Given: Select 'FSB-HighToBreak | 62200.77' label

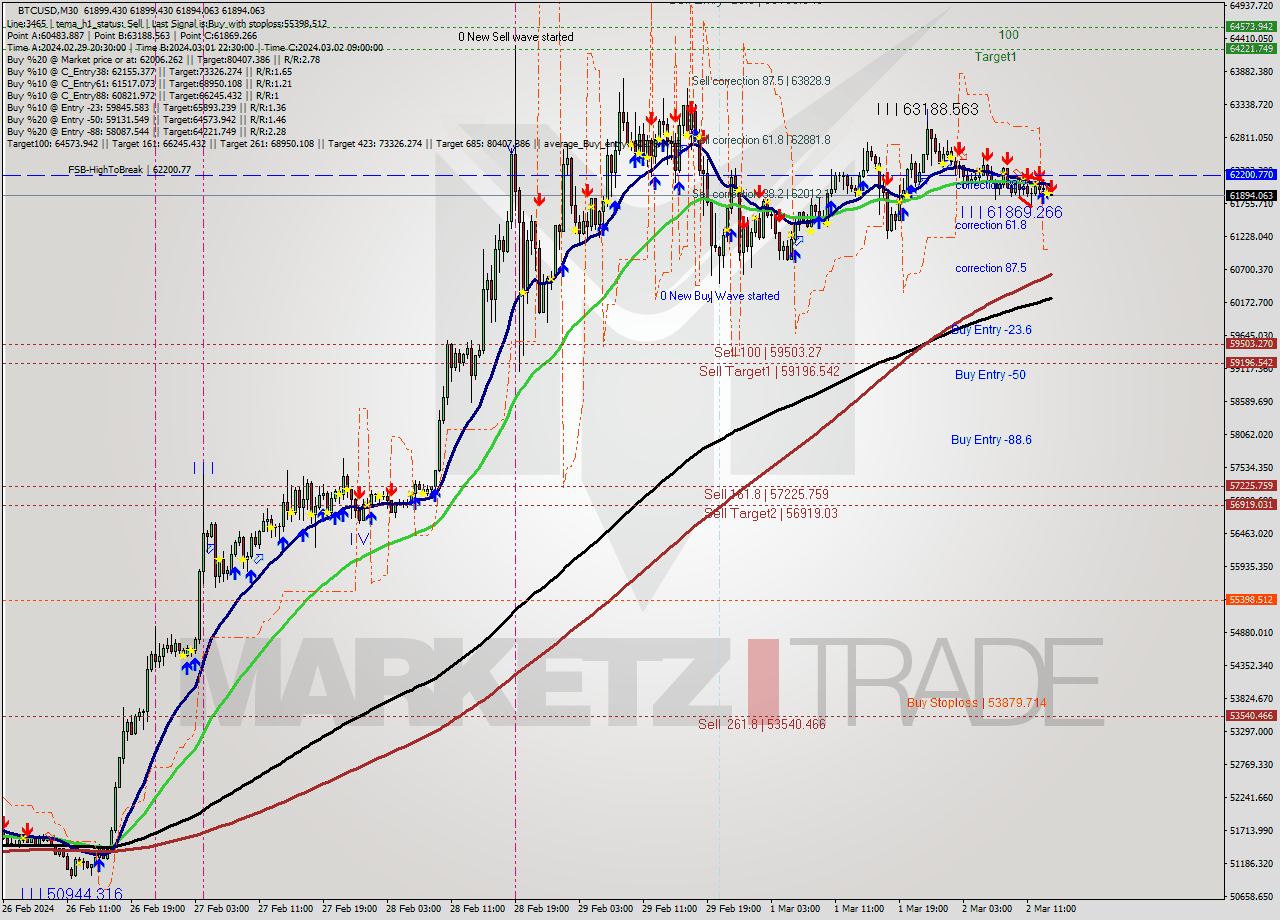Looking at the screenshot, I should [x=129, y=170].
